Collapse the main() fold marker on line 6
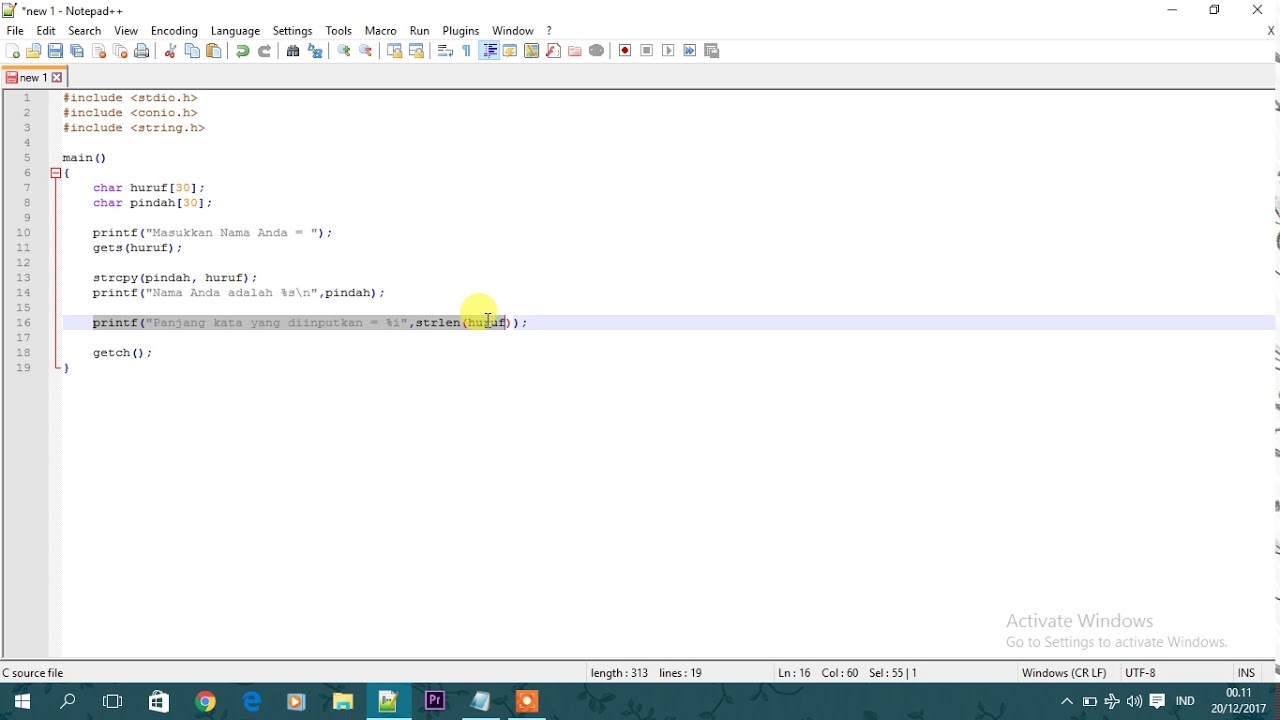The image size is (1280, 720). click(x=56, y=173)
